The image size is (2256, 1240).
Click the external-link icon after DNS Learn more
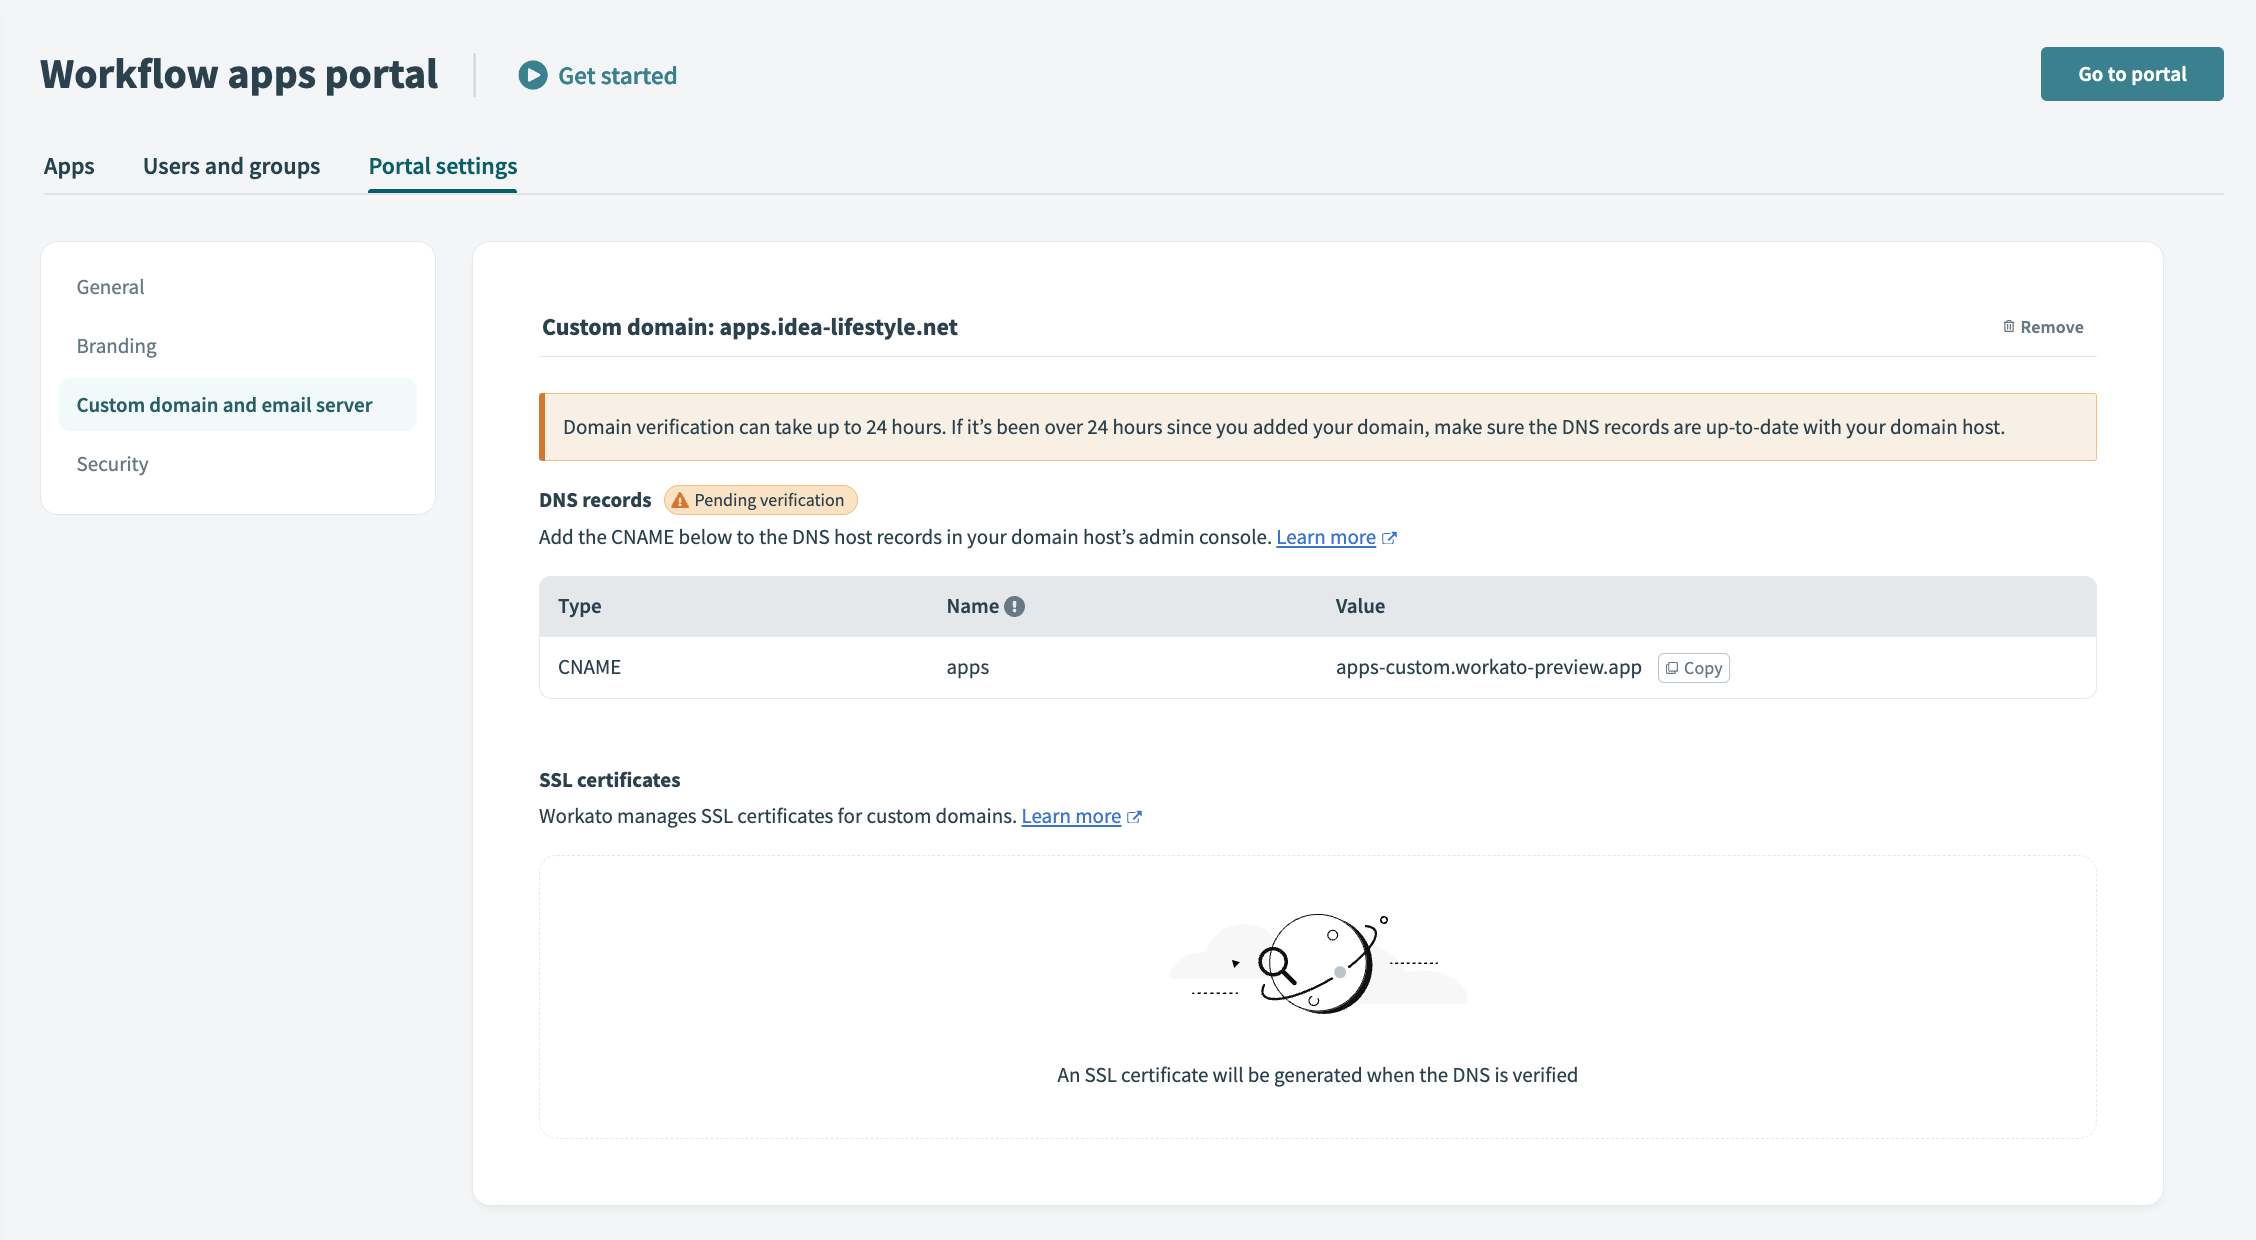1390,537
